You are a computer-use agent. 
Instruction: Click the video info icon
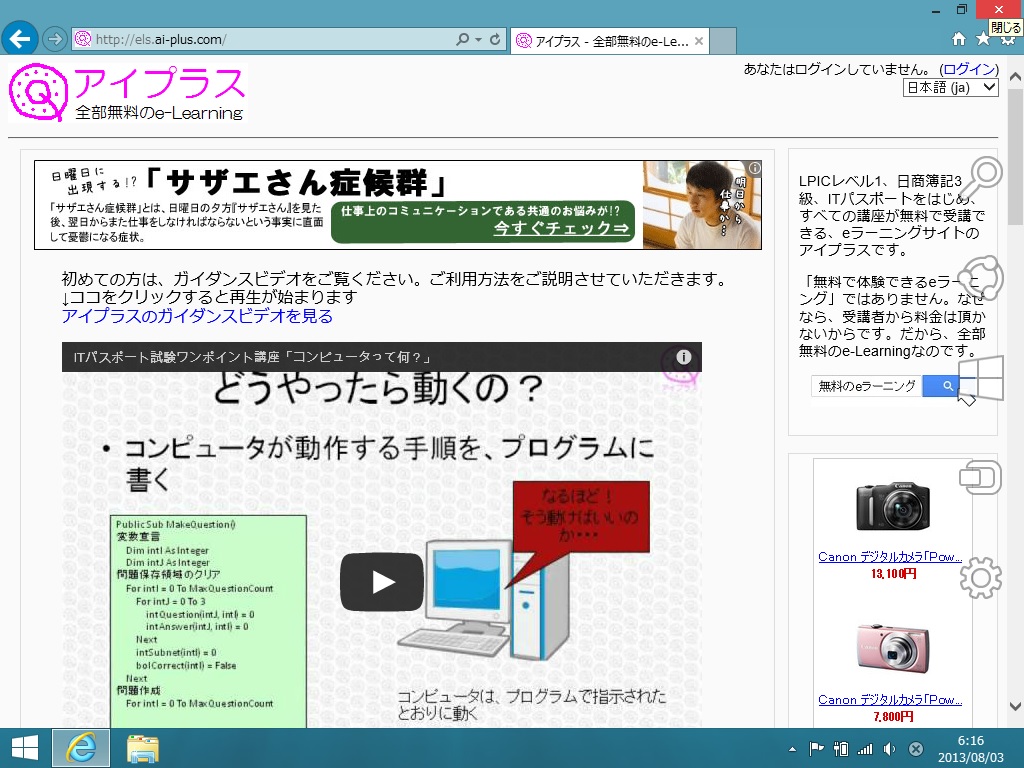click(684, 357)
